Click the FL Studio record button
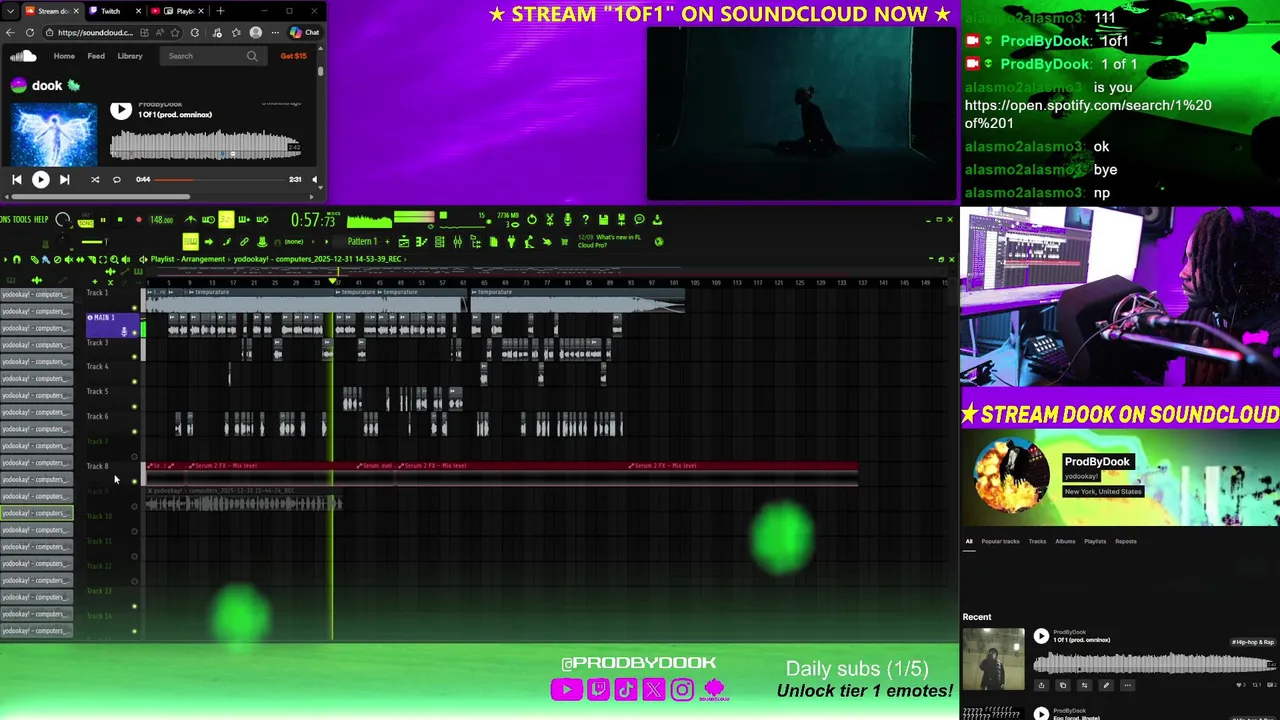The height and width of the screenshot is (720, 1280). click(x=139, y=219)
